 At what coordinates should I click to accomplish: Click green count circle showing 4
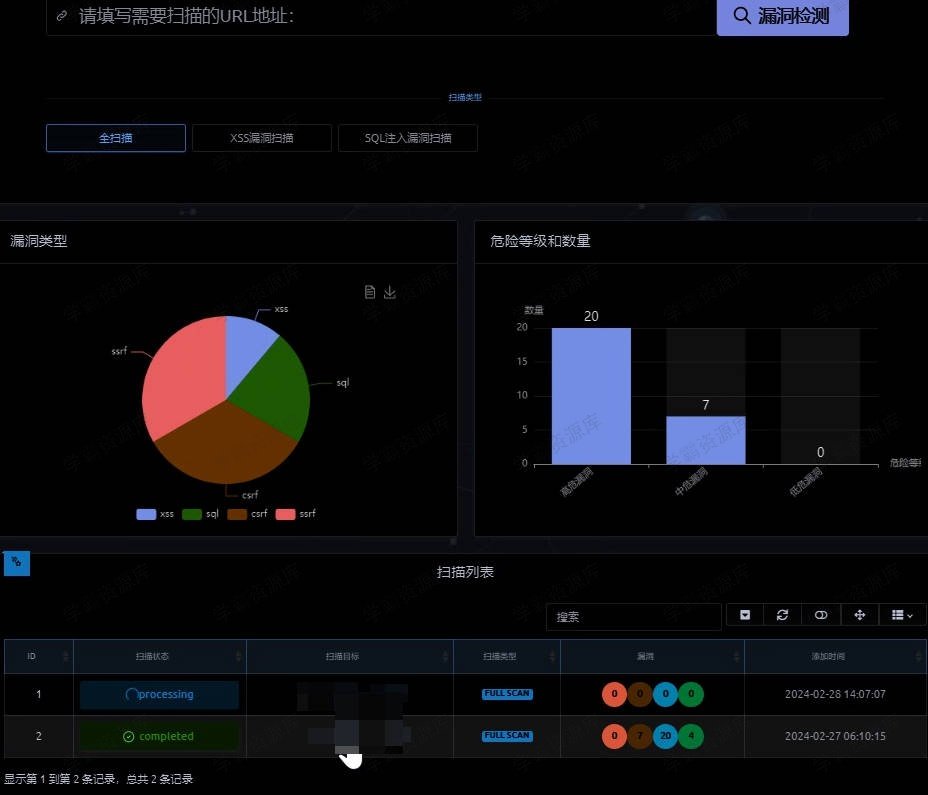691,736
